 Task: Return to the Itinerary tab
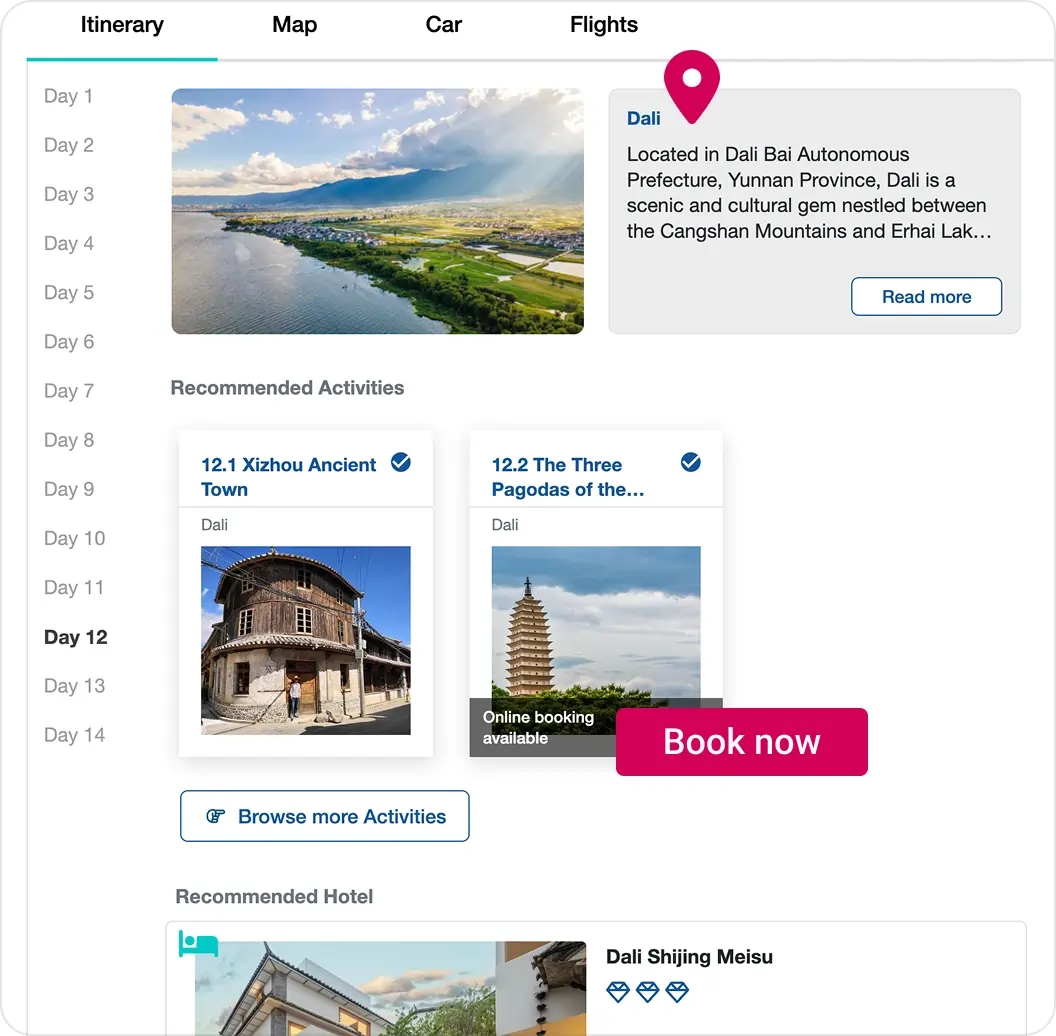122,25
